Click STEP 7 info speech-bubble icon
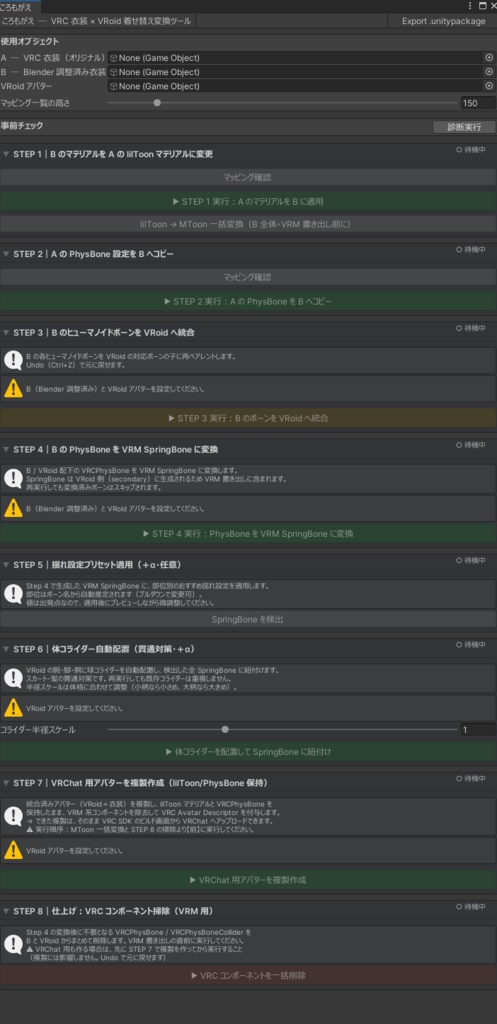 13,816
